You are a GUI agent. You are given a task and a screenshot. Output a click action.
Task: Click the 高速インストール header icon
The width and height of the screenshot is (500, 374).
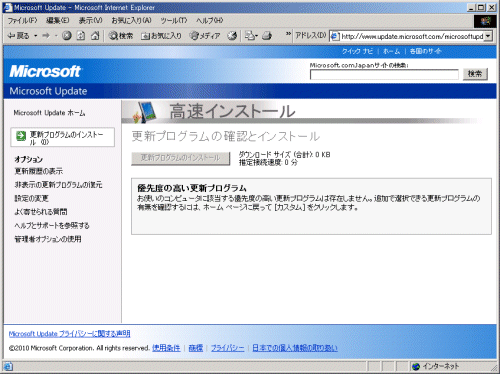(144, 112)
